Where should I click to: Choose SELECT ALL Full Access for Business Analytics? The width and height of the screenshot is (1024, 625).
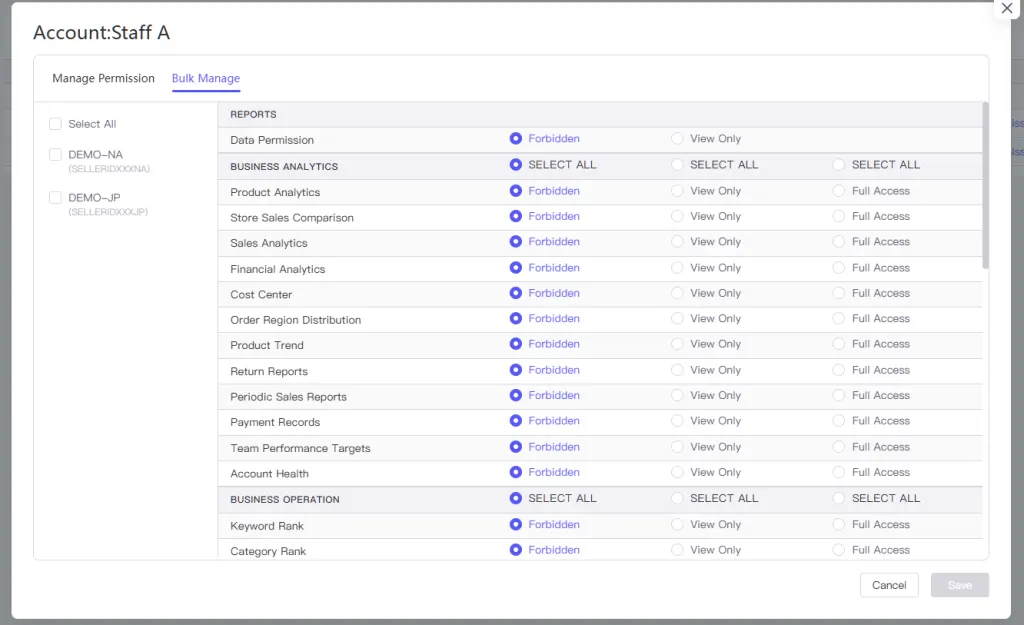click(x=839, y=165)
